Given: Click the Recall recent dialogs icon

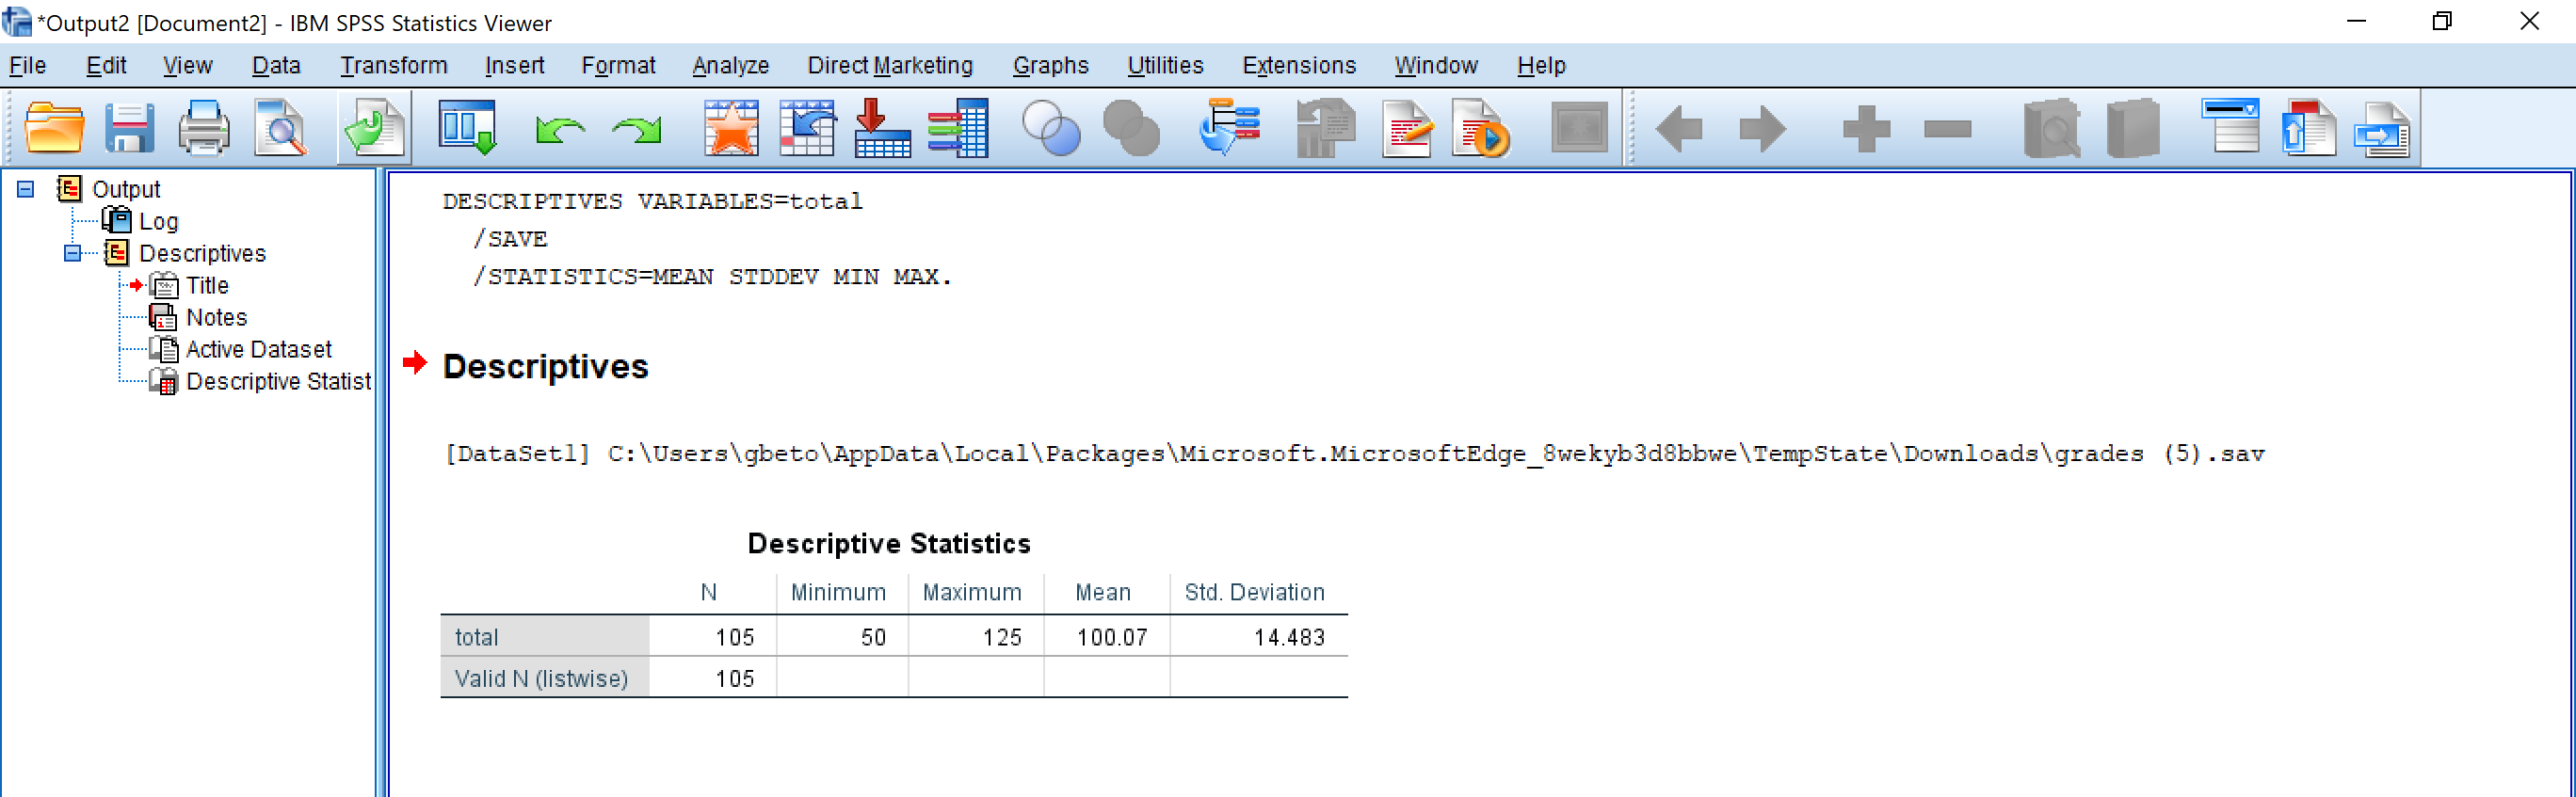Looking at the screenshot, I should [x=467, y=128].
